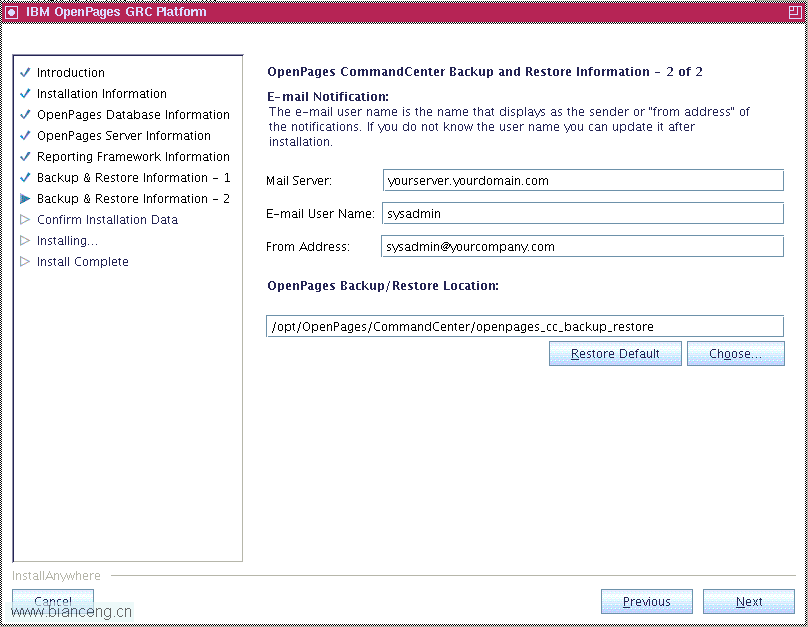Click the pending arrow beside Installing...

point(25,241)
